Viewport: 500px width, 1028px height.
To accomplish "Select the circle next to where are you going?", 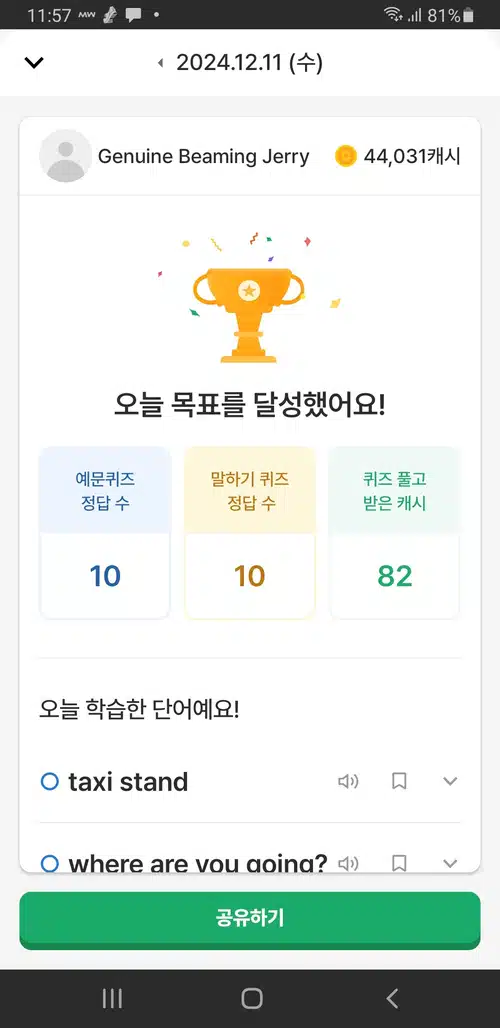I will 50,863.
